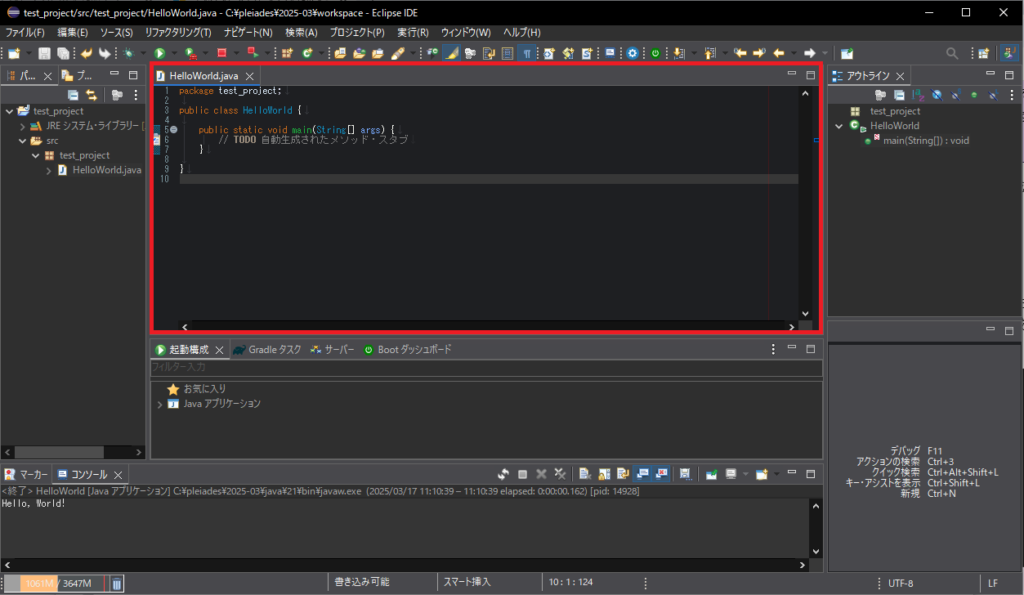The height and width of the screenshot is (595, 1024).
Task: Collapse the test_project root tree node
Action: point(9,111)
